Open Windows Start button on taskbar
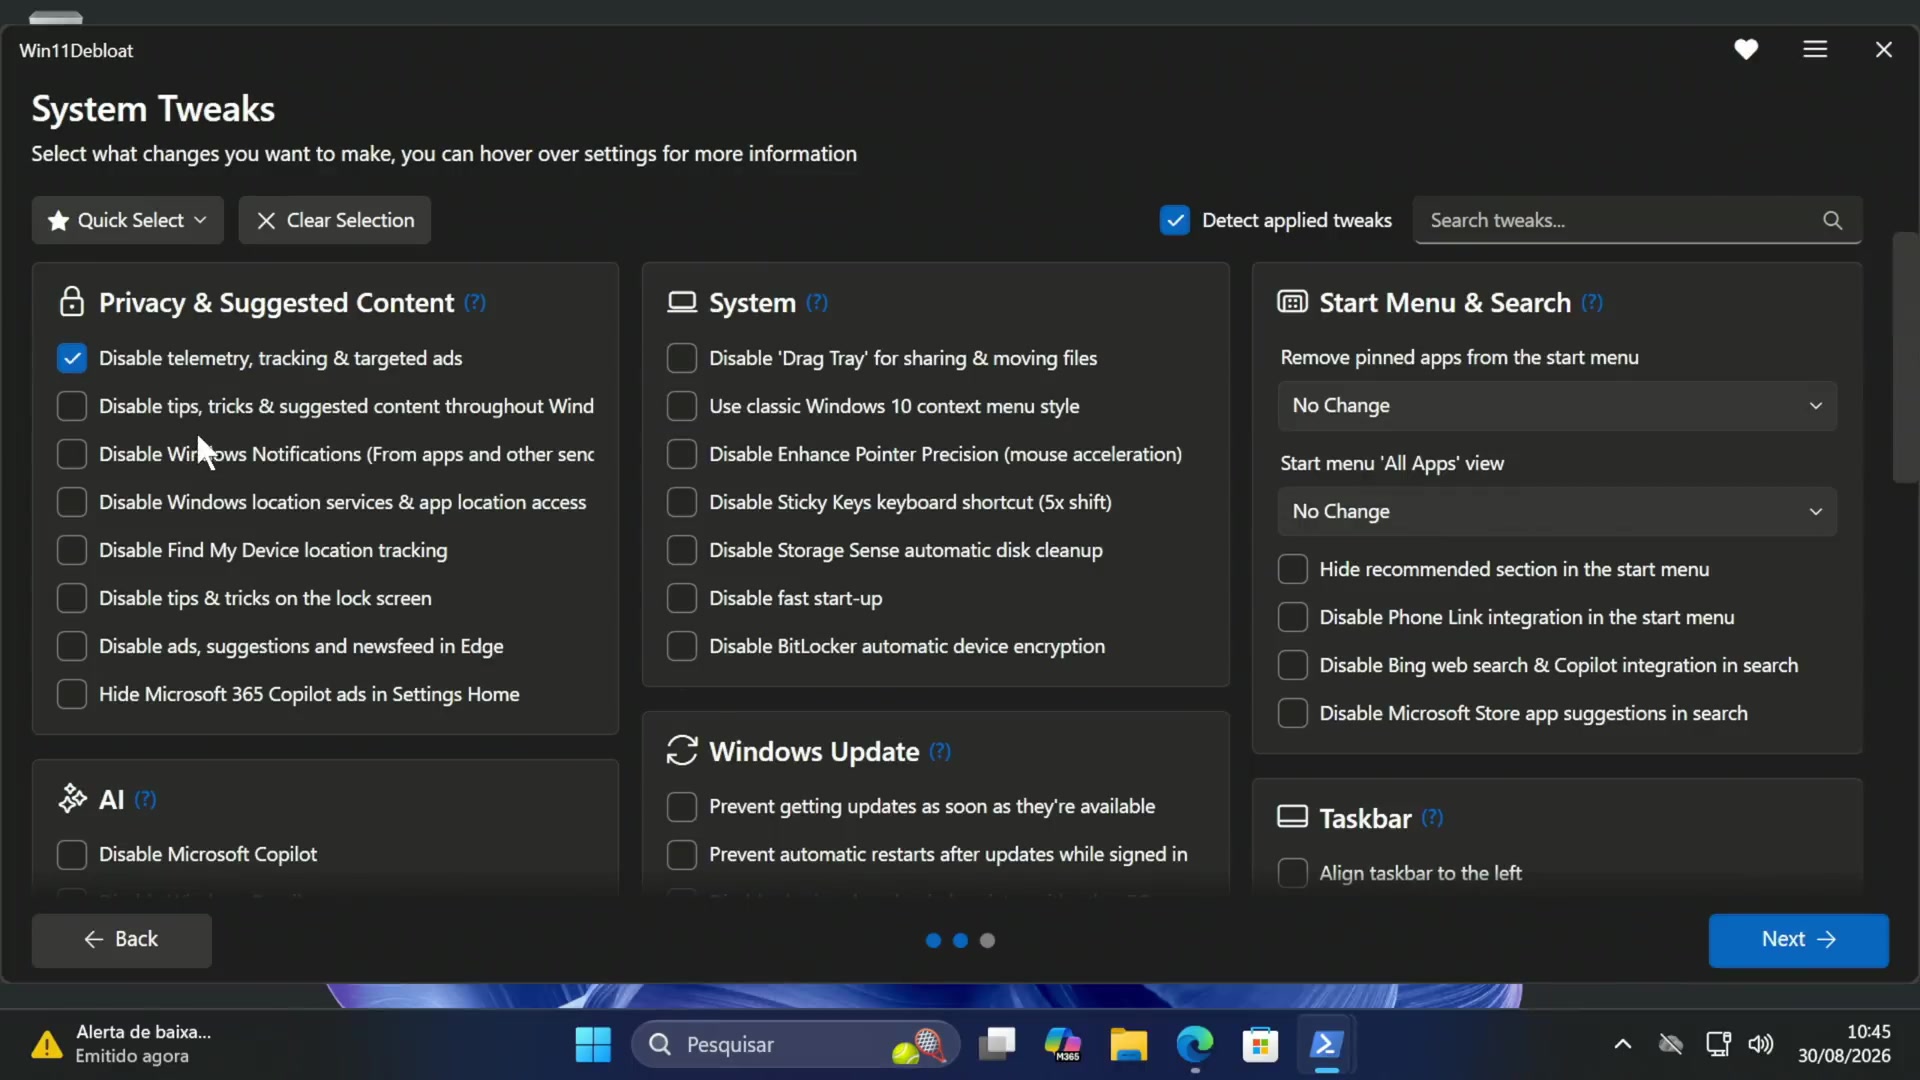This screenshot has height=1080, width=1920. 593,1045
